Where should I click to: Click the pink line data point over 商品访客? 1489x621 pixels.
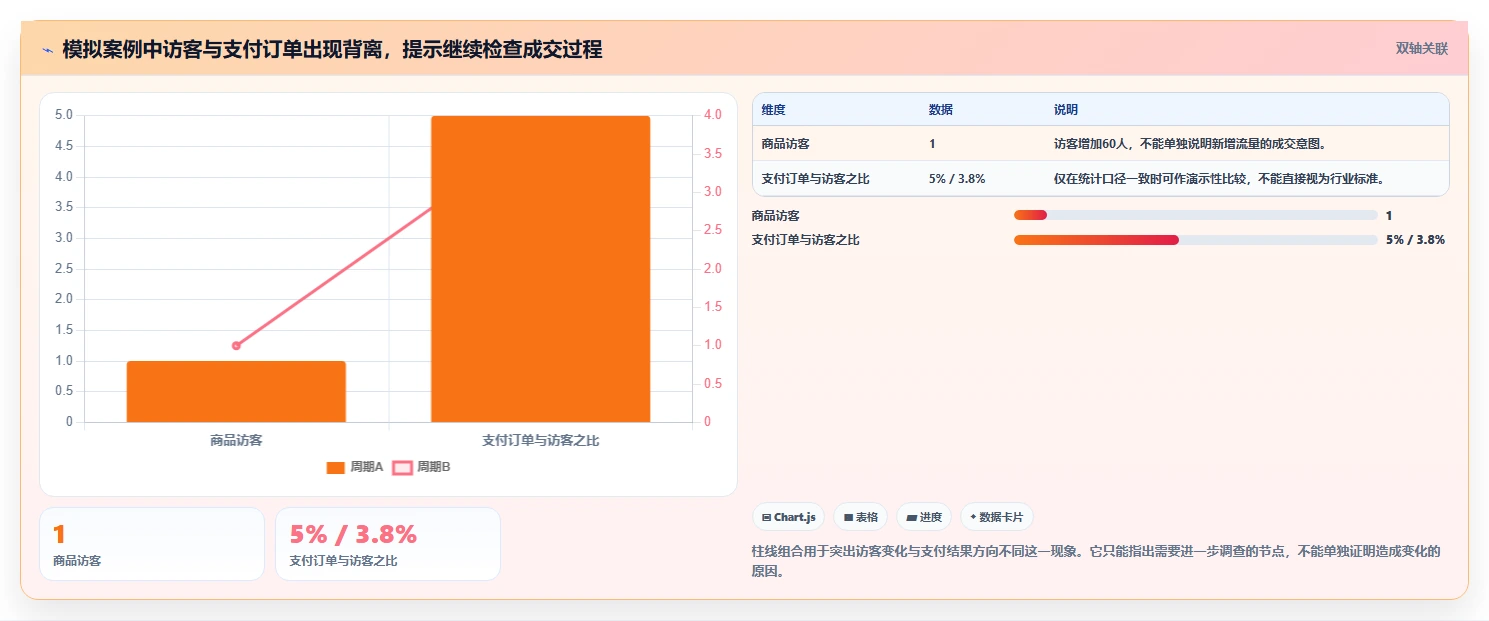[x=236, y=345]
